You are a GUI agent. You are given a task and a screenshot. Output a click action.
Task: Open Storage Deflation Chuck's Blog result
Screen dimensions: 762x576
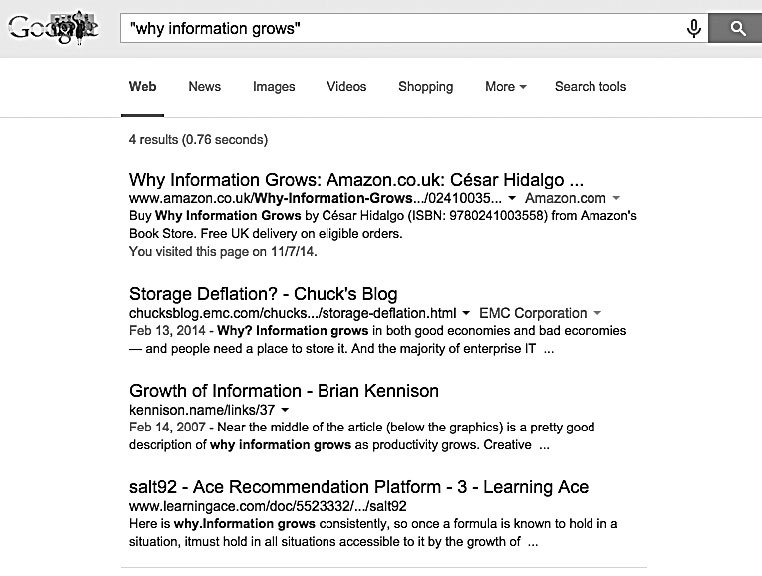pos(263,294)
